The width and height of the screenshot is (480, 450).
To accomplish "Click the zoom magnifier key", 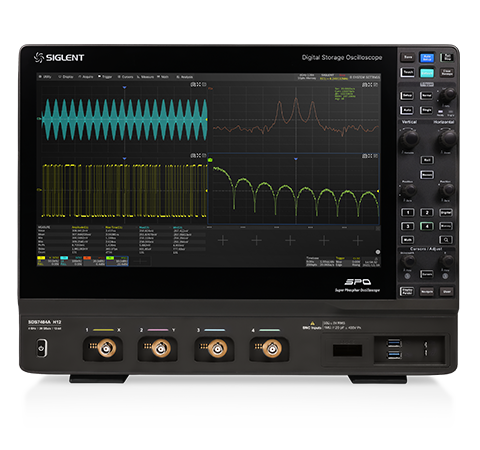I will click(x=446, y=240).
